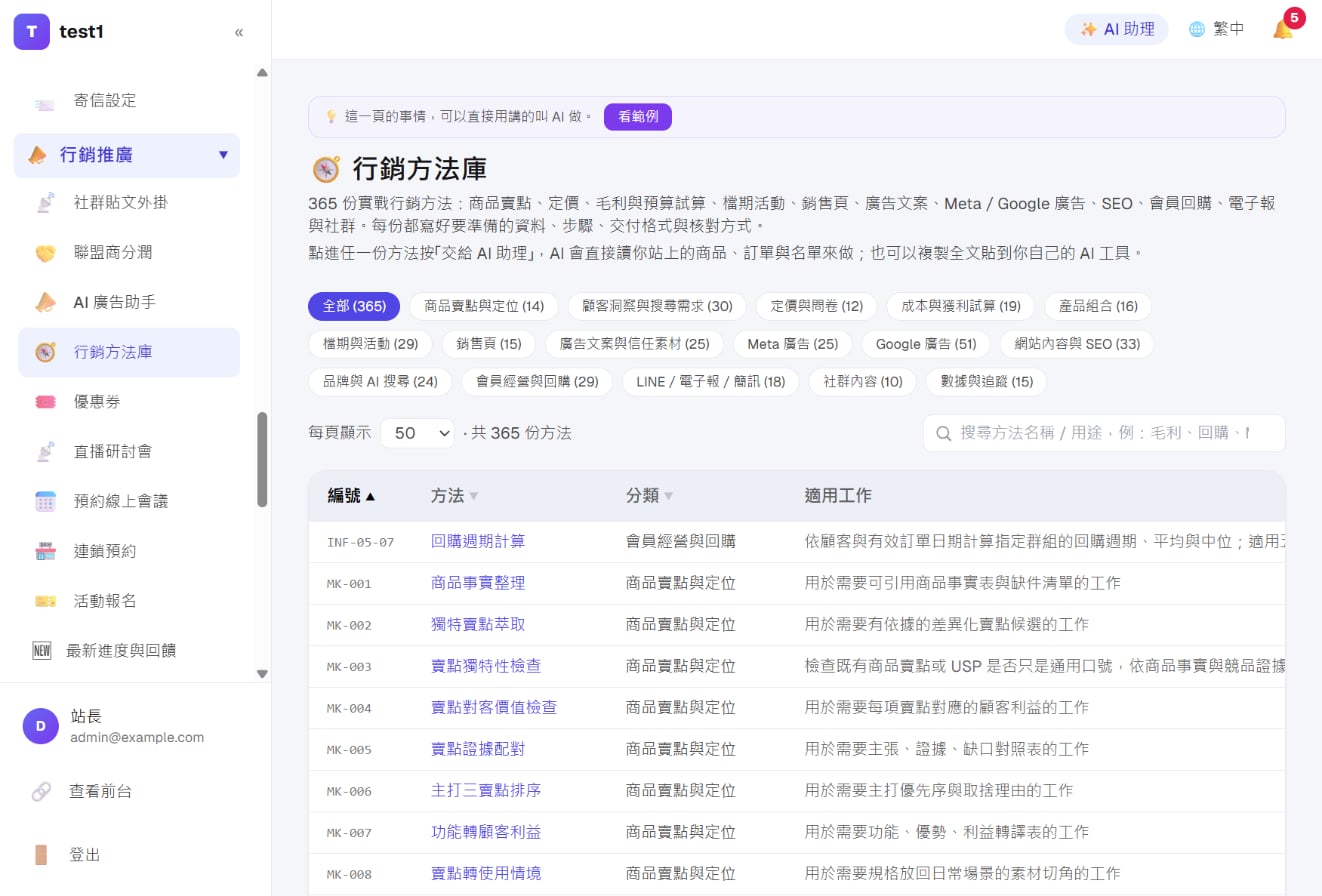The width and height of the screenshot is (1322, 896).
Task: Filter by 會員經營與回購 (29) category
Action: click(537, 382)
